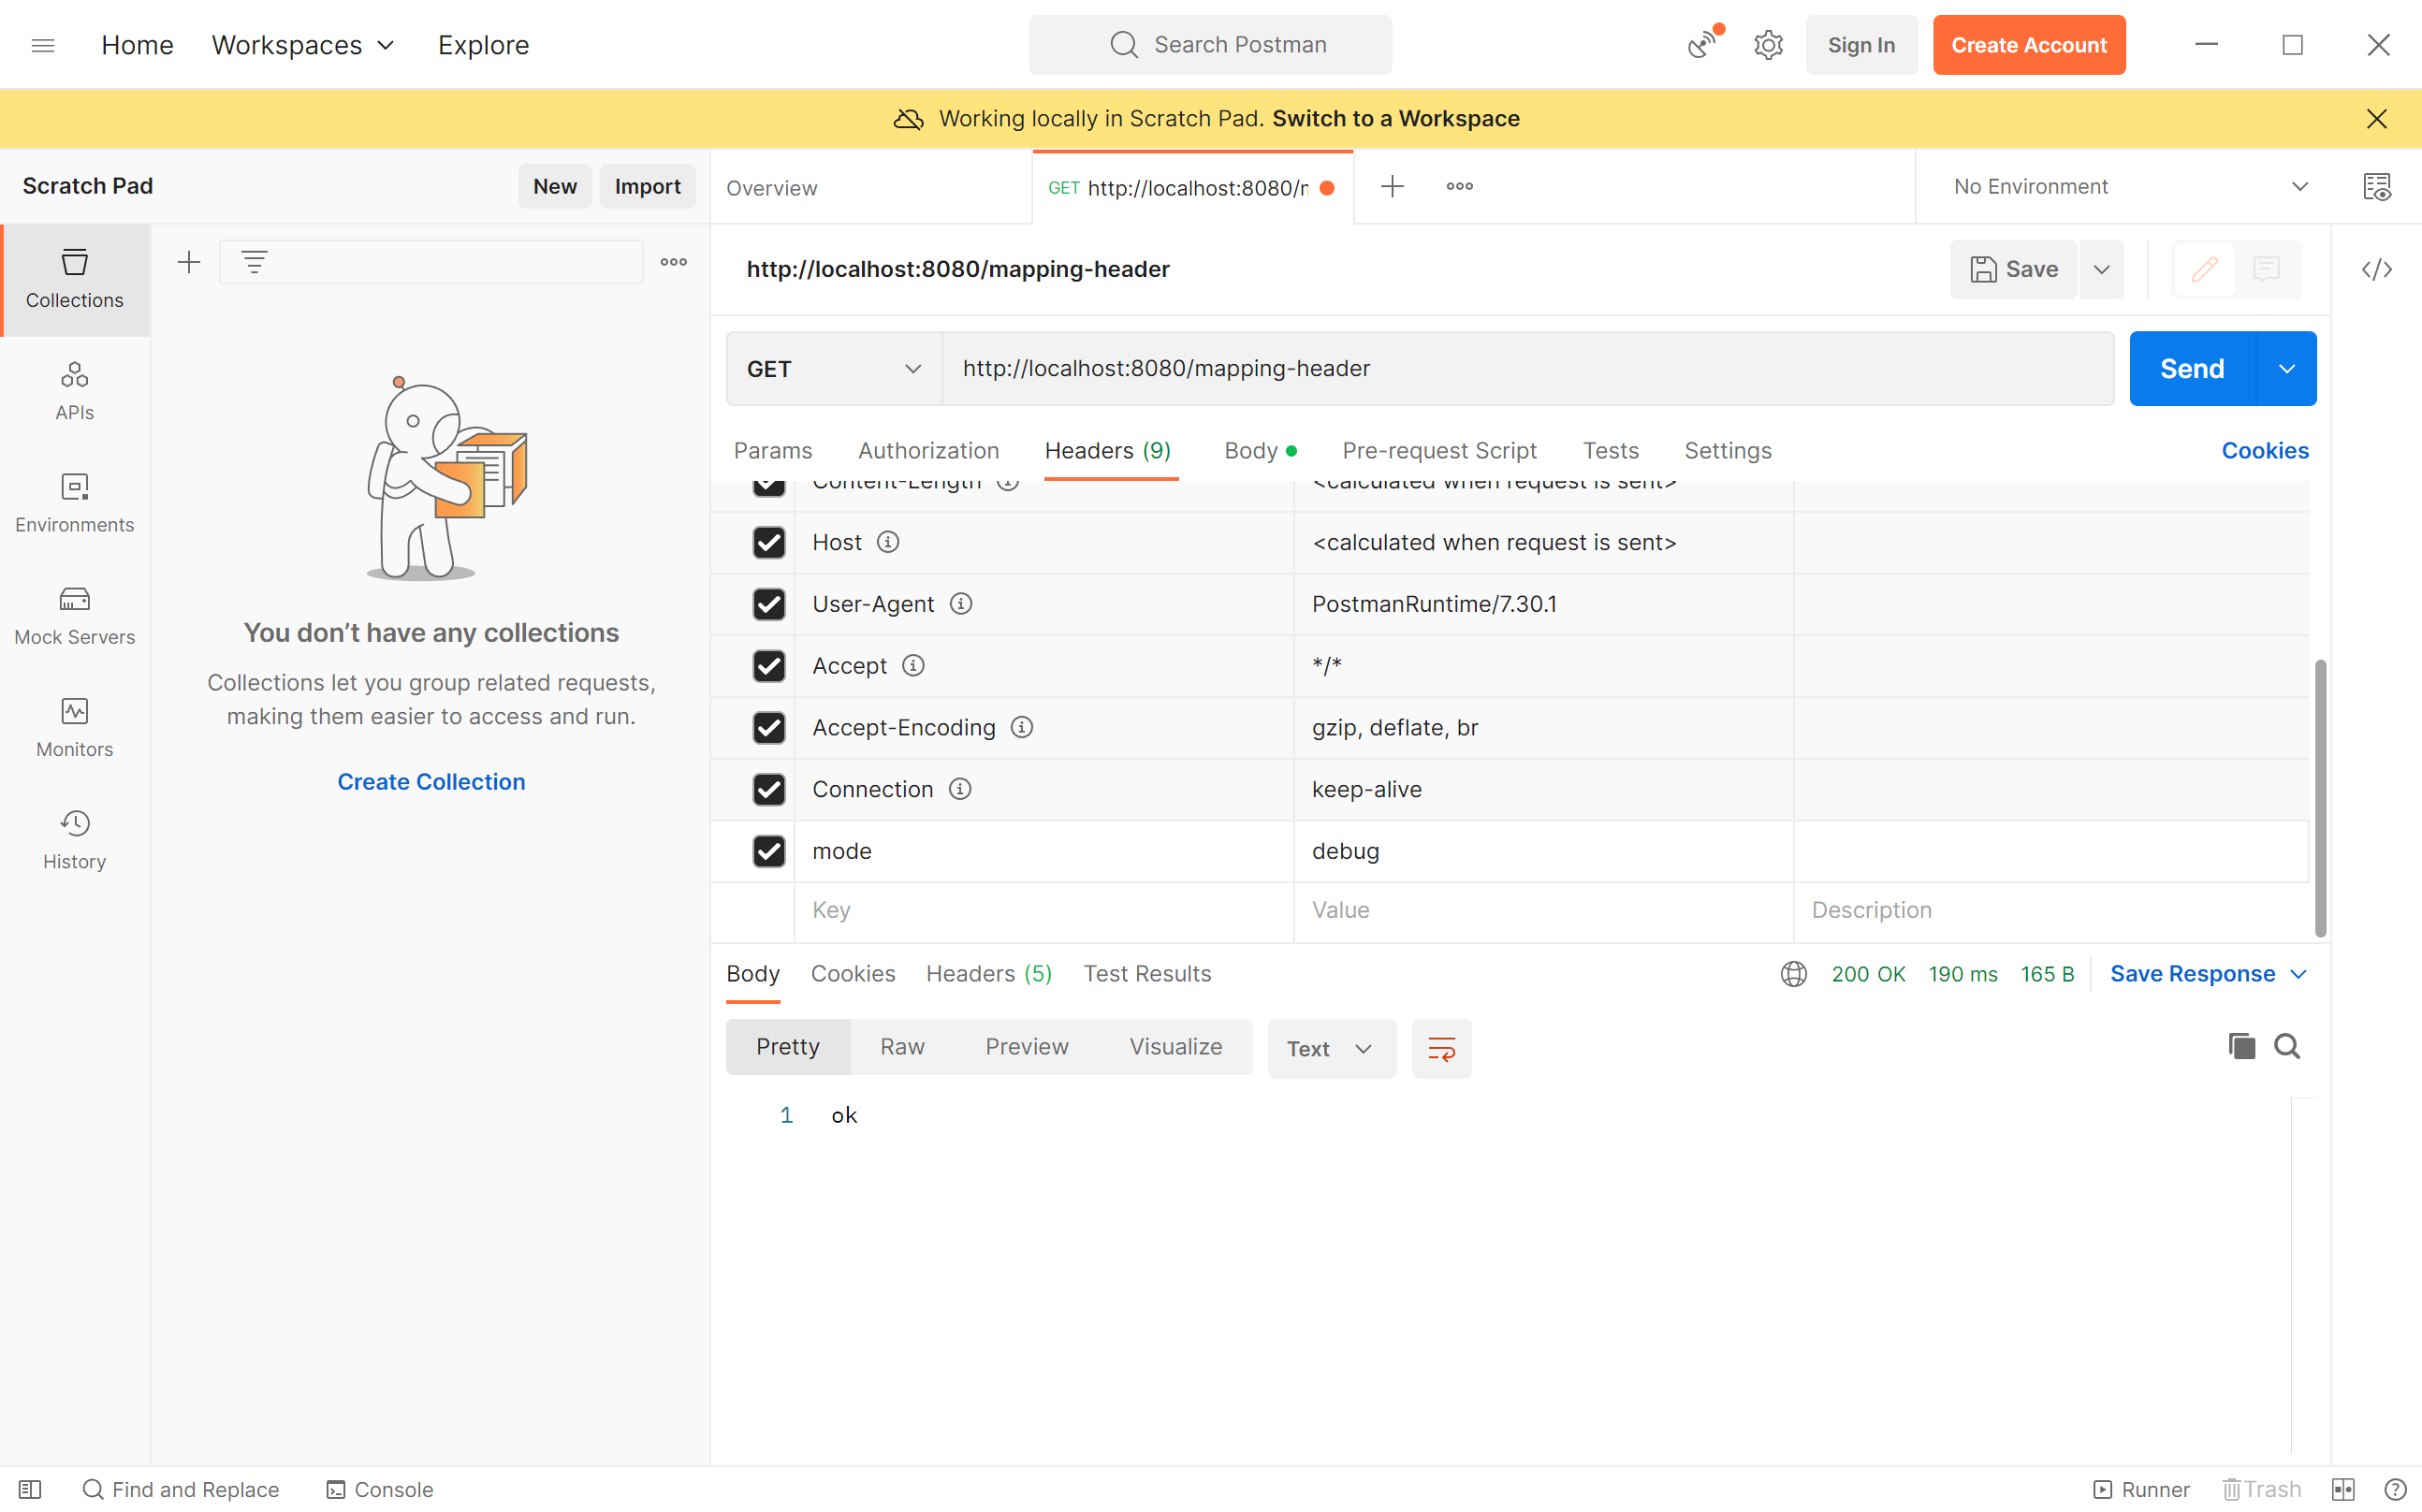The height and width of the screenshot is (1512, 2422).
Task: Click the Import button
Action: pyautogui.click(x=647, y=187)
